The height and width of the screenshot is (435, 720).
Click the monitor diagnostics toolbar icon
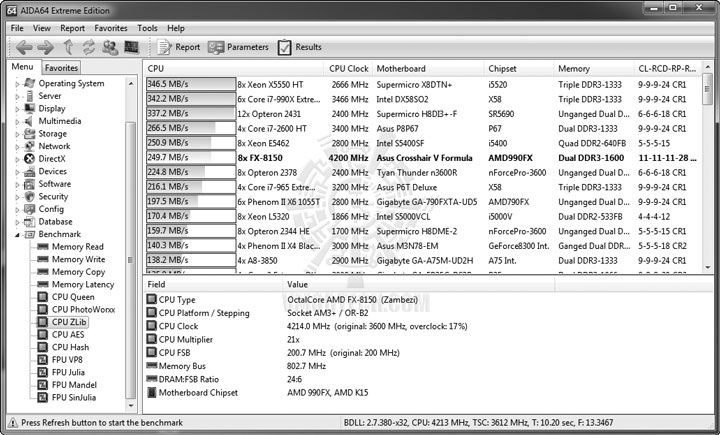131,47
